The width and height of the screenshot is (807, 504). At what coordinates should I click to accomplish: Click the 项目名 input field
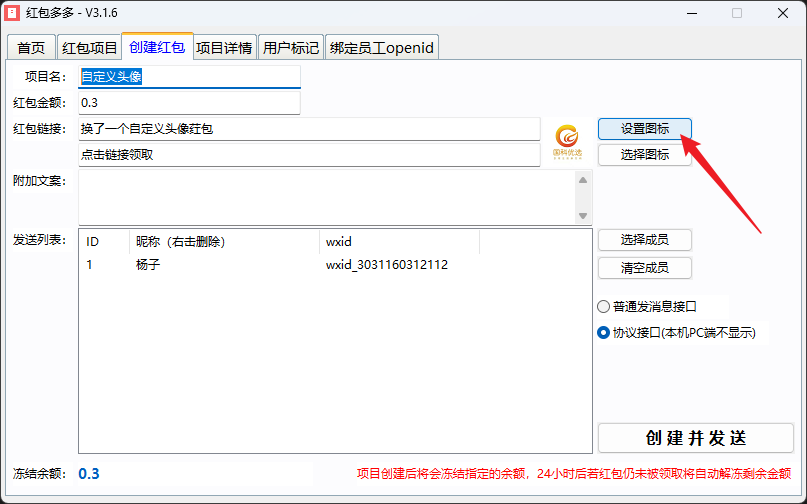pyautogui.click(x=189, y=77)
